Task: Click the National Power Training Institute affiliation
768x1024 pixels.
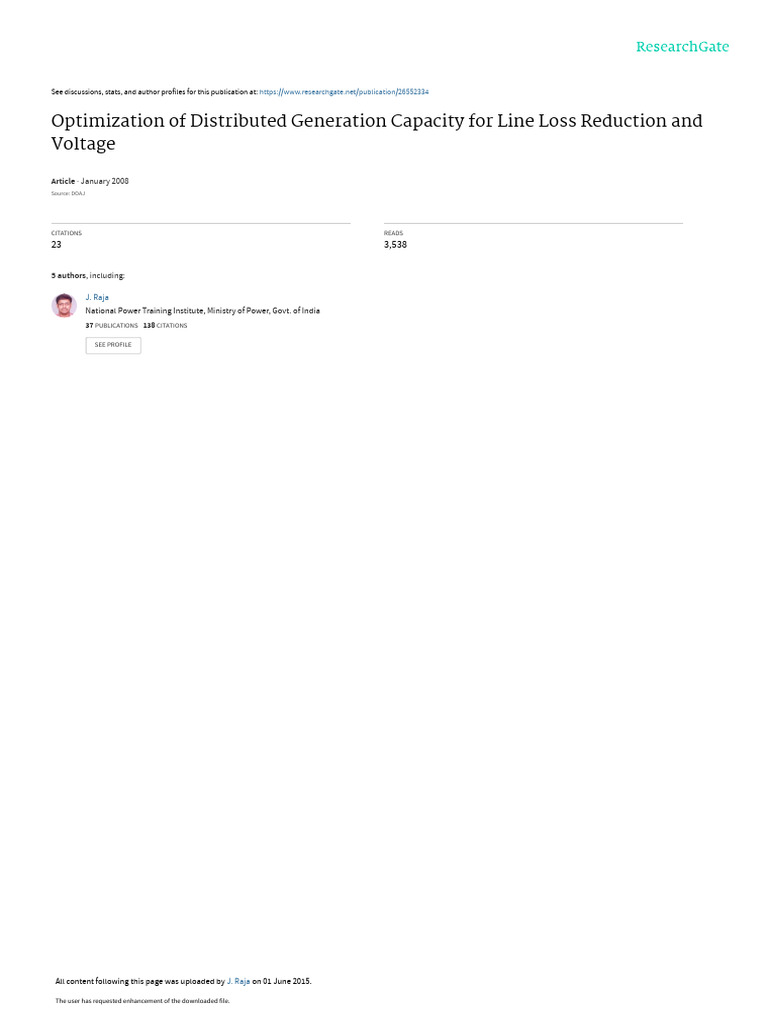Action: click(x=202, y=311)
